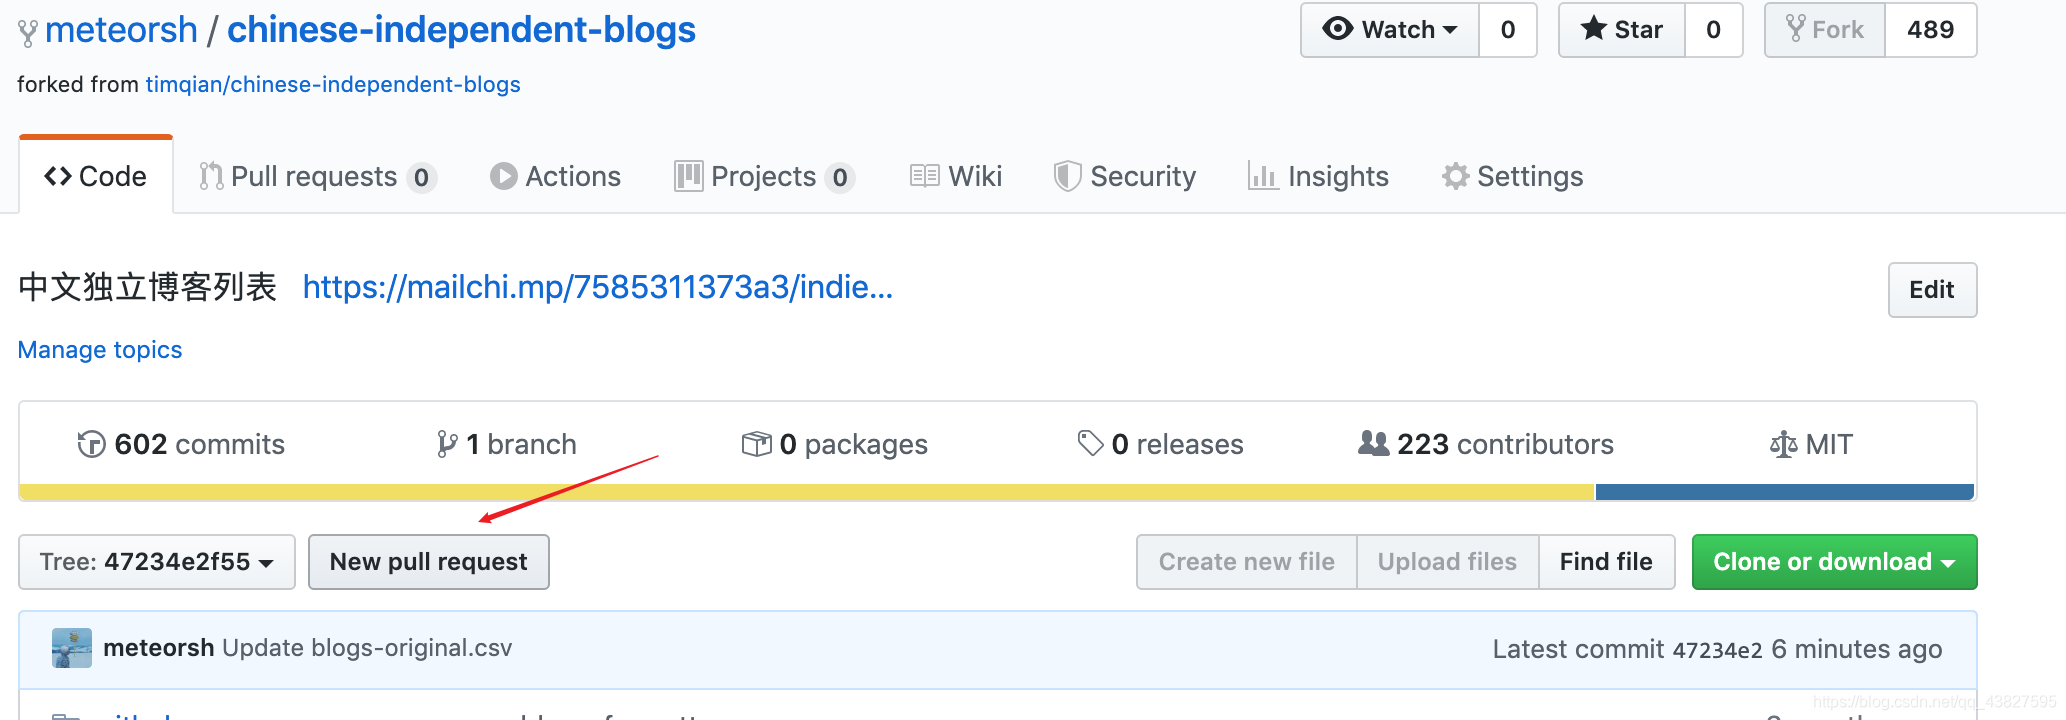2066x720 pixels.
Task: Open meteorsh user profile link
Action: click(121, 30)
